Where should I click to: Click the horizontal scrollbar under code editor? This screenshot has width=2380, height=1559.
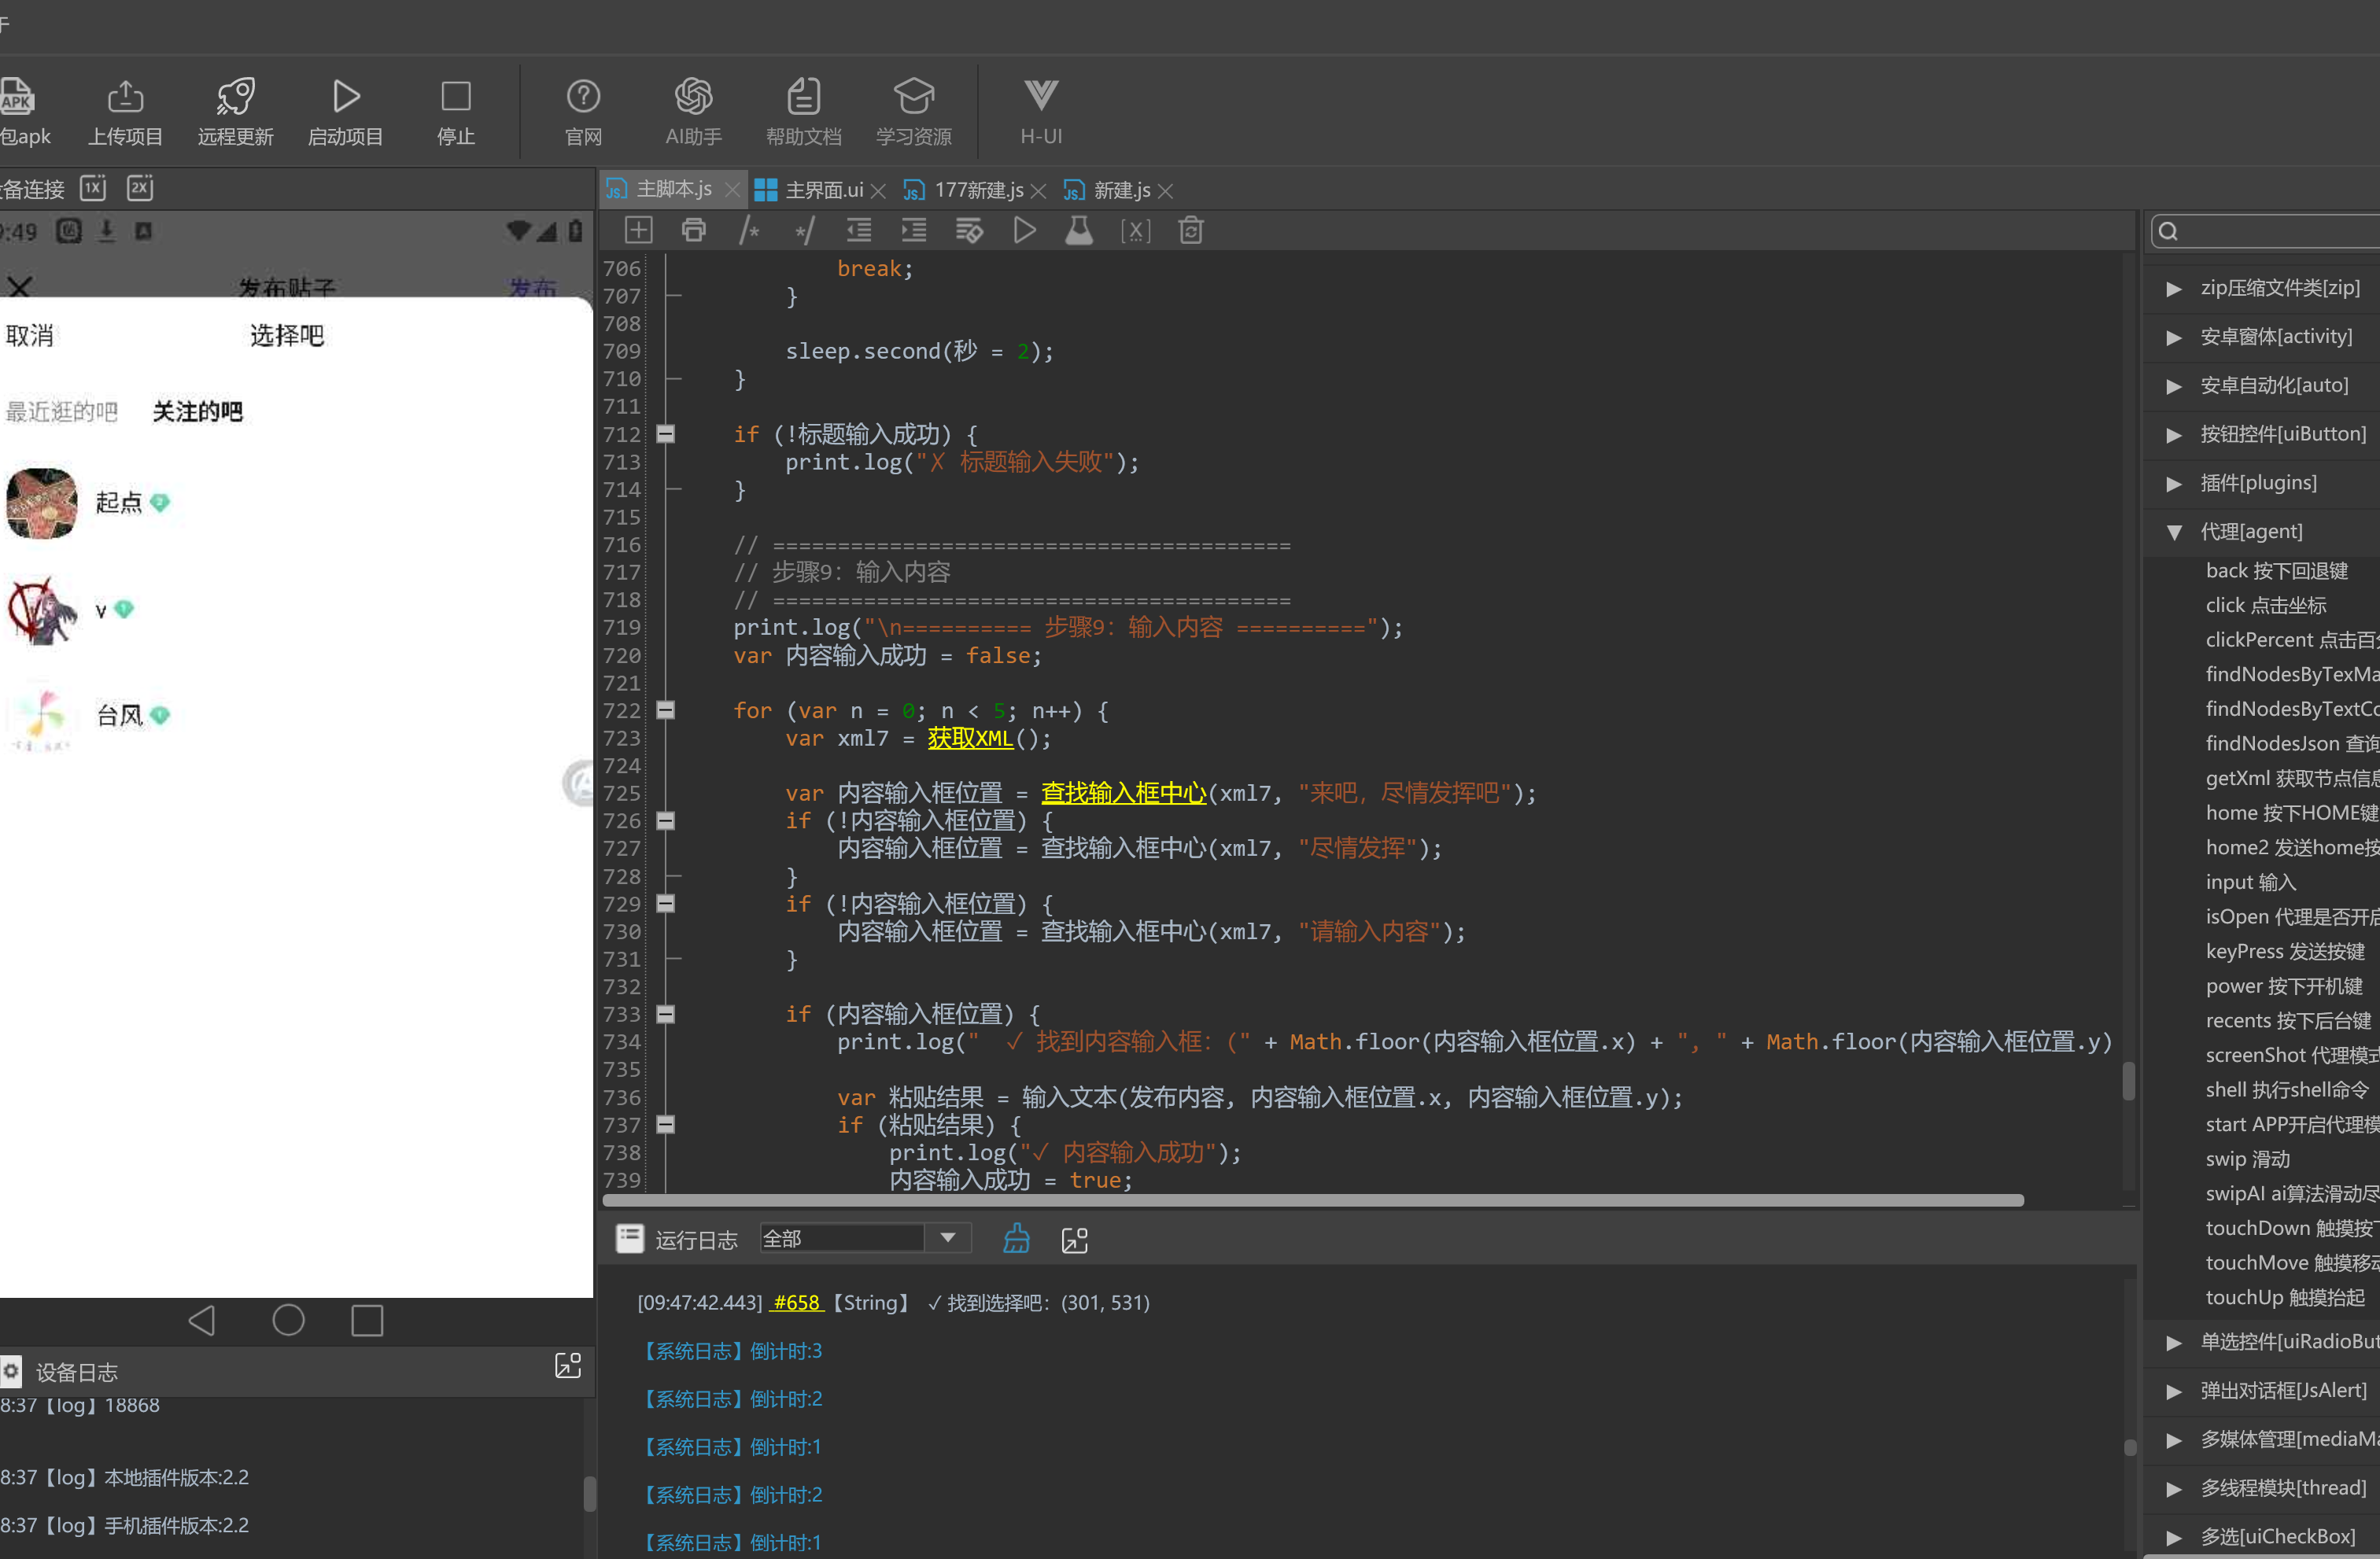(x=1313, y=1200)
